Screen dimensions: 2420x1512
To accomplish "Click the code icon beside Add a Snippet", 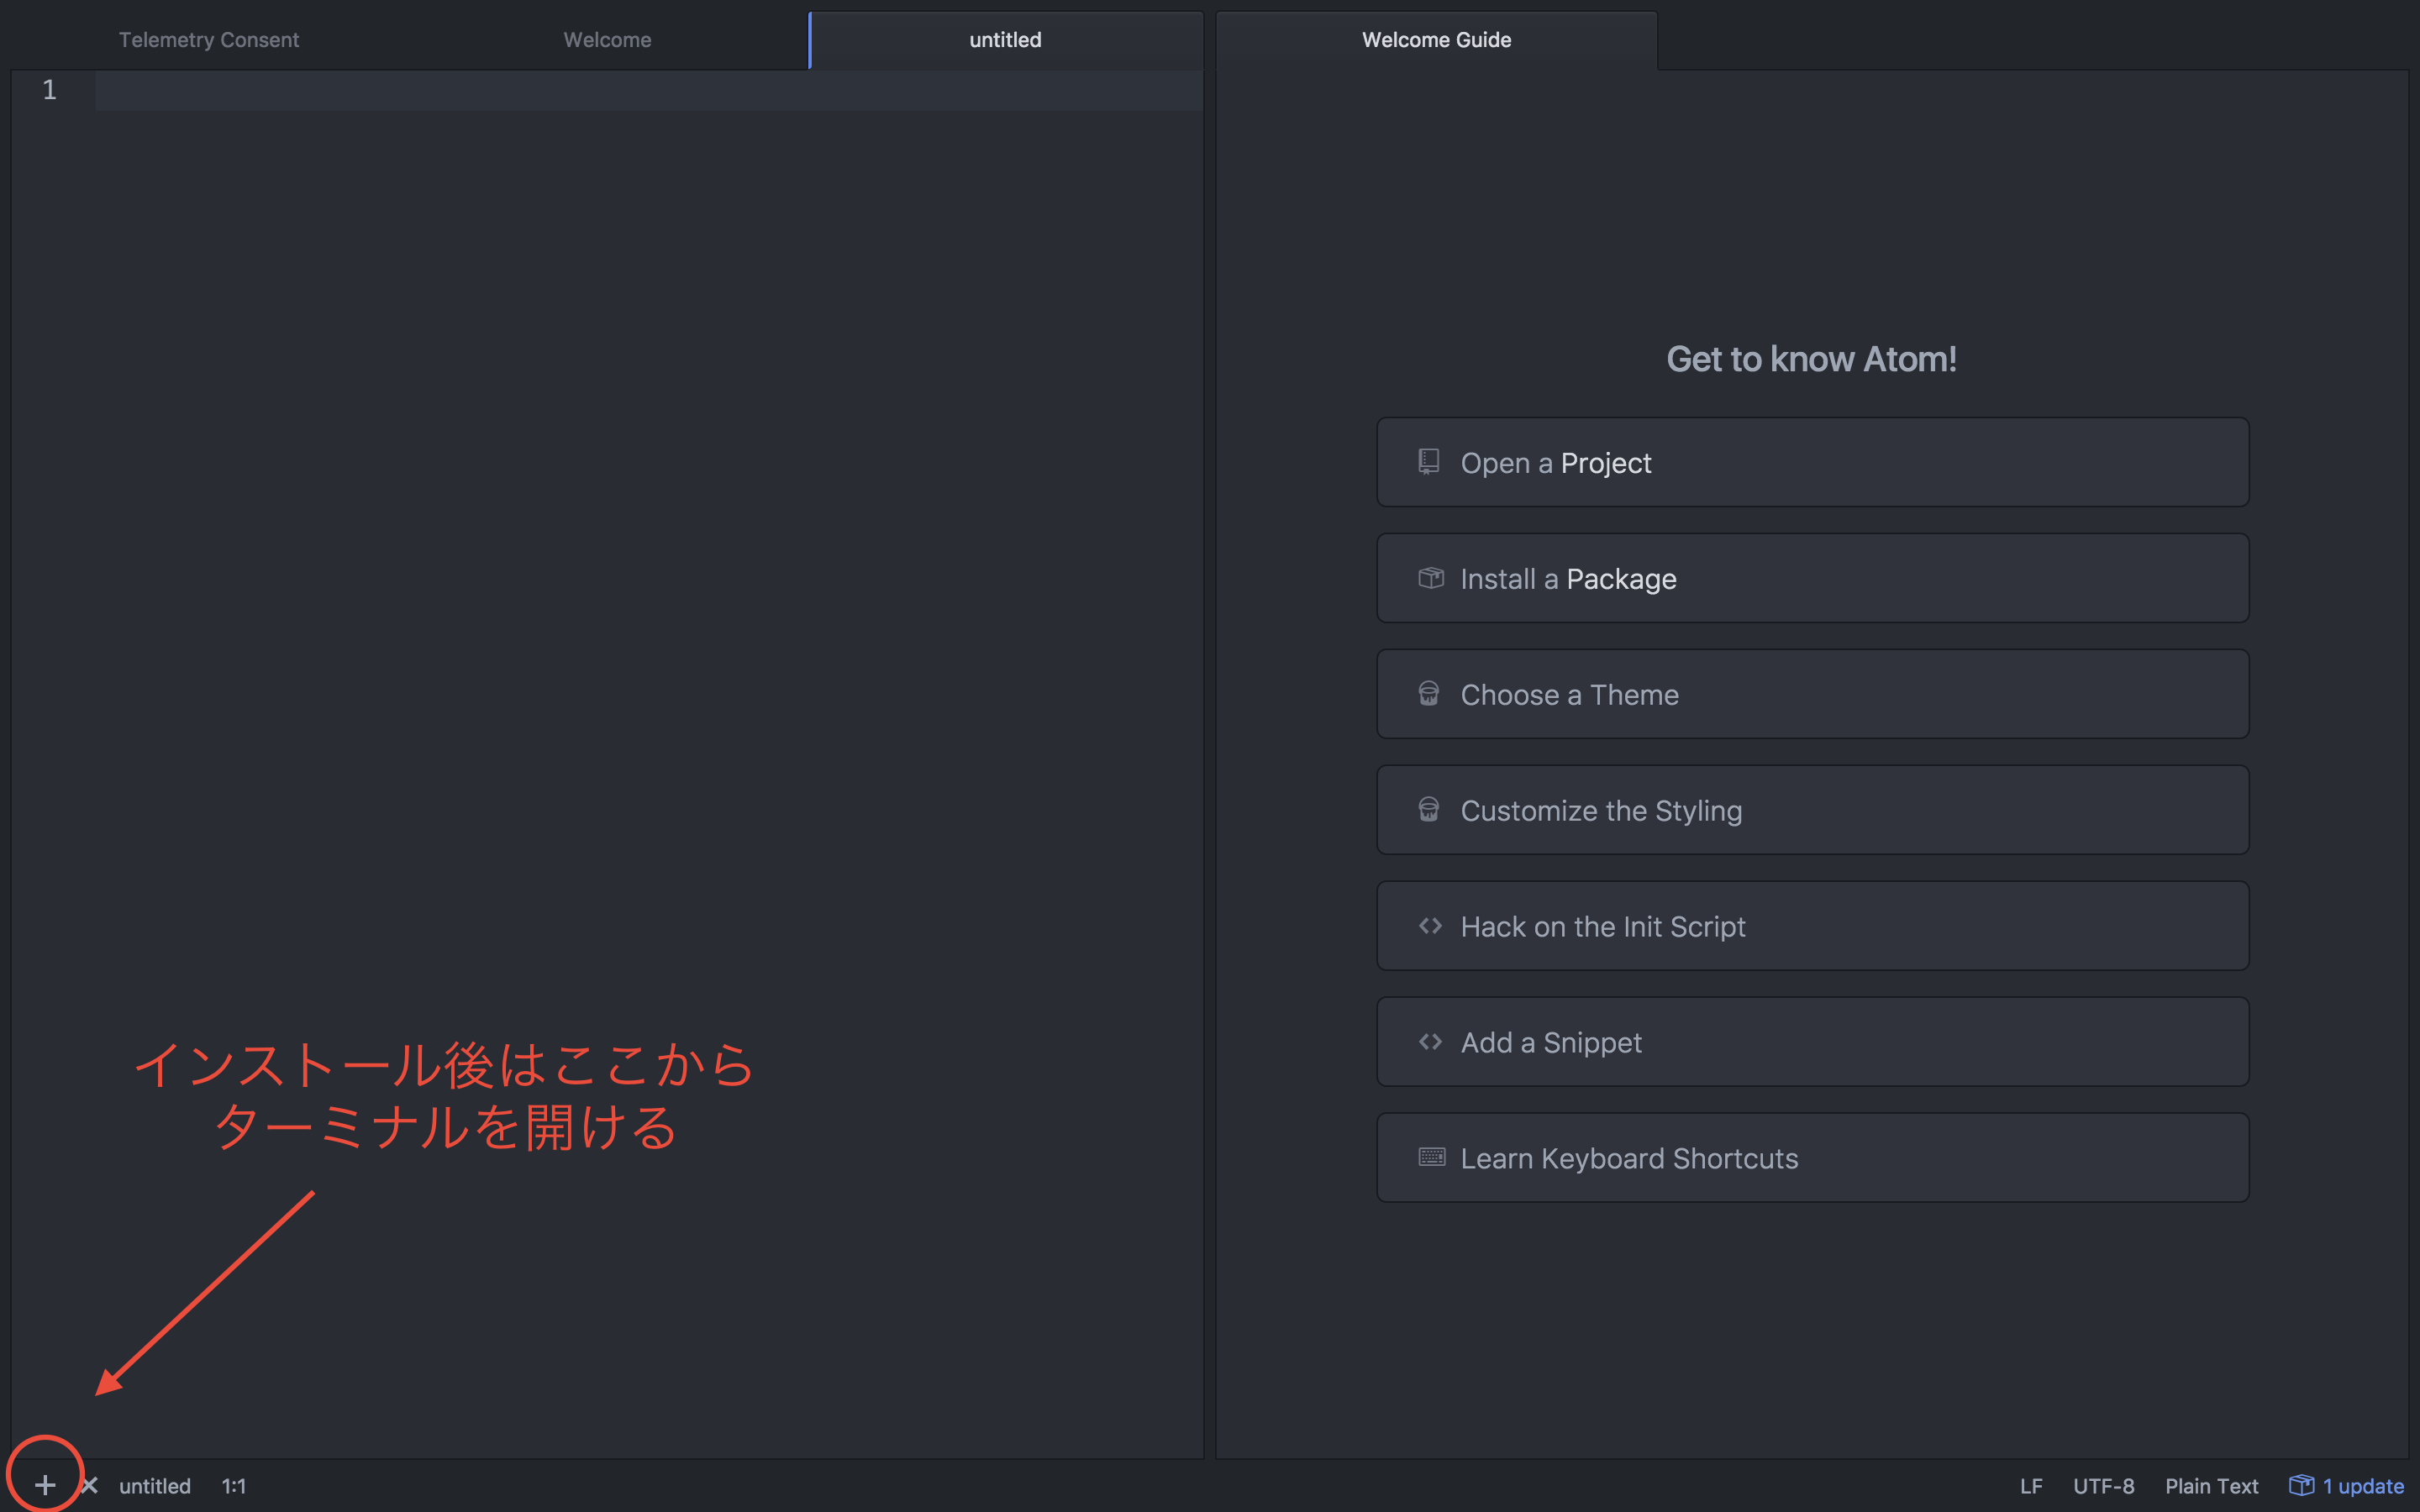I will tap(1431, 1042).
